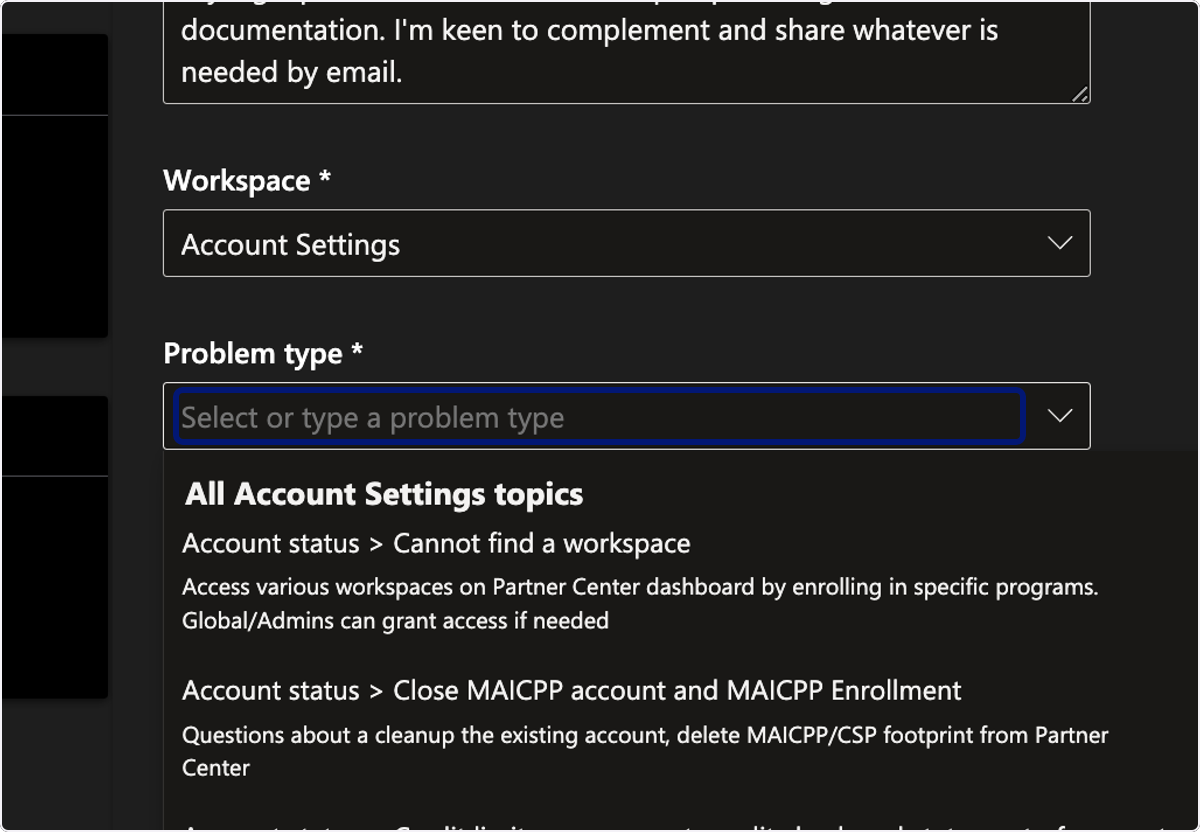Image resolution: width=1200 pixels, height=832 pixels.
Task: Choose Account status > Cannot find a workspace
Action: coord(436,544)
